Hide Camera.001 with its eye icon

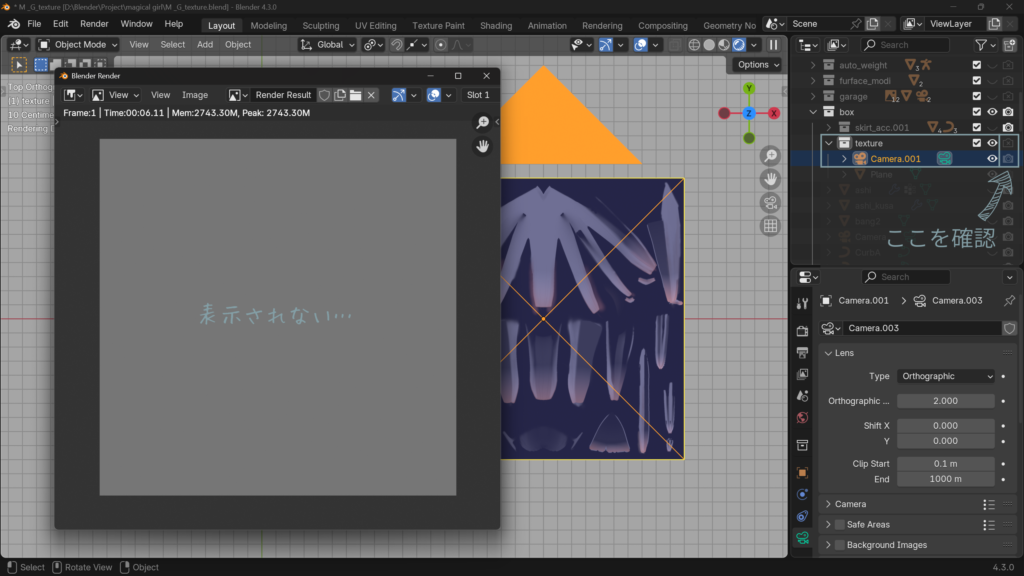pyautogui.click(x=992, y=159)
